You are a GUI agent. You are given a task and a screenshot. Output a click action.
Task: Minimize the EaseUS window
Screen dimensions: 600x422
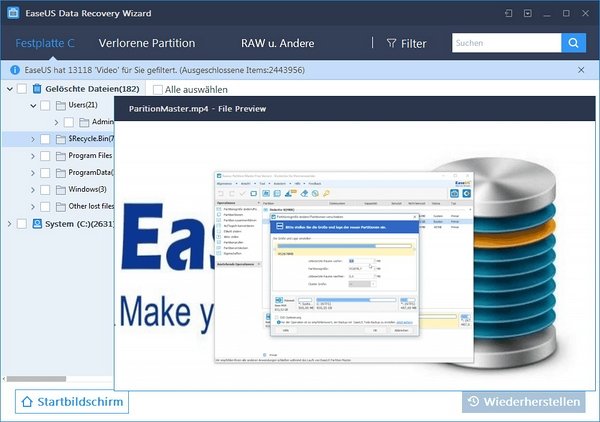tap(547, 14)
